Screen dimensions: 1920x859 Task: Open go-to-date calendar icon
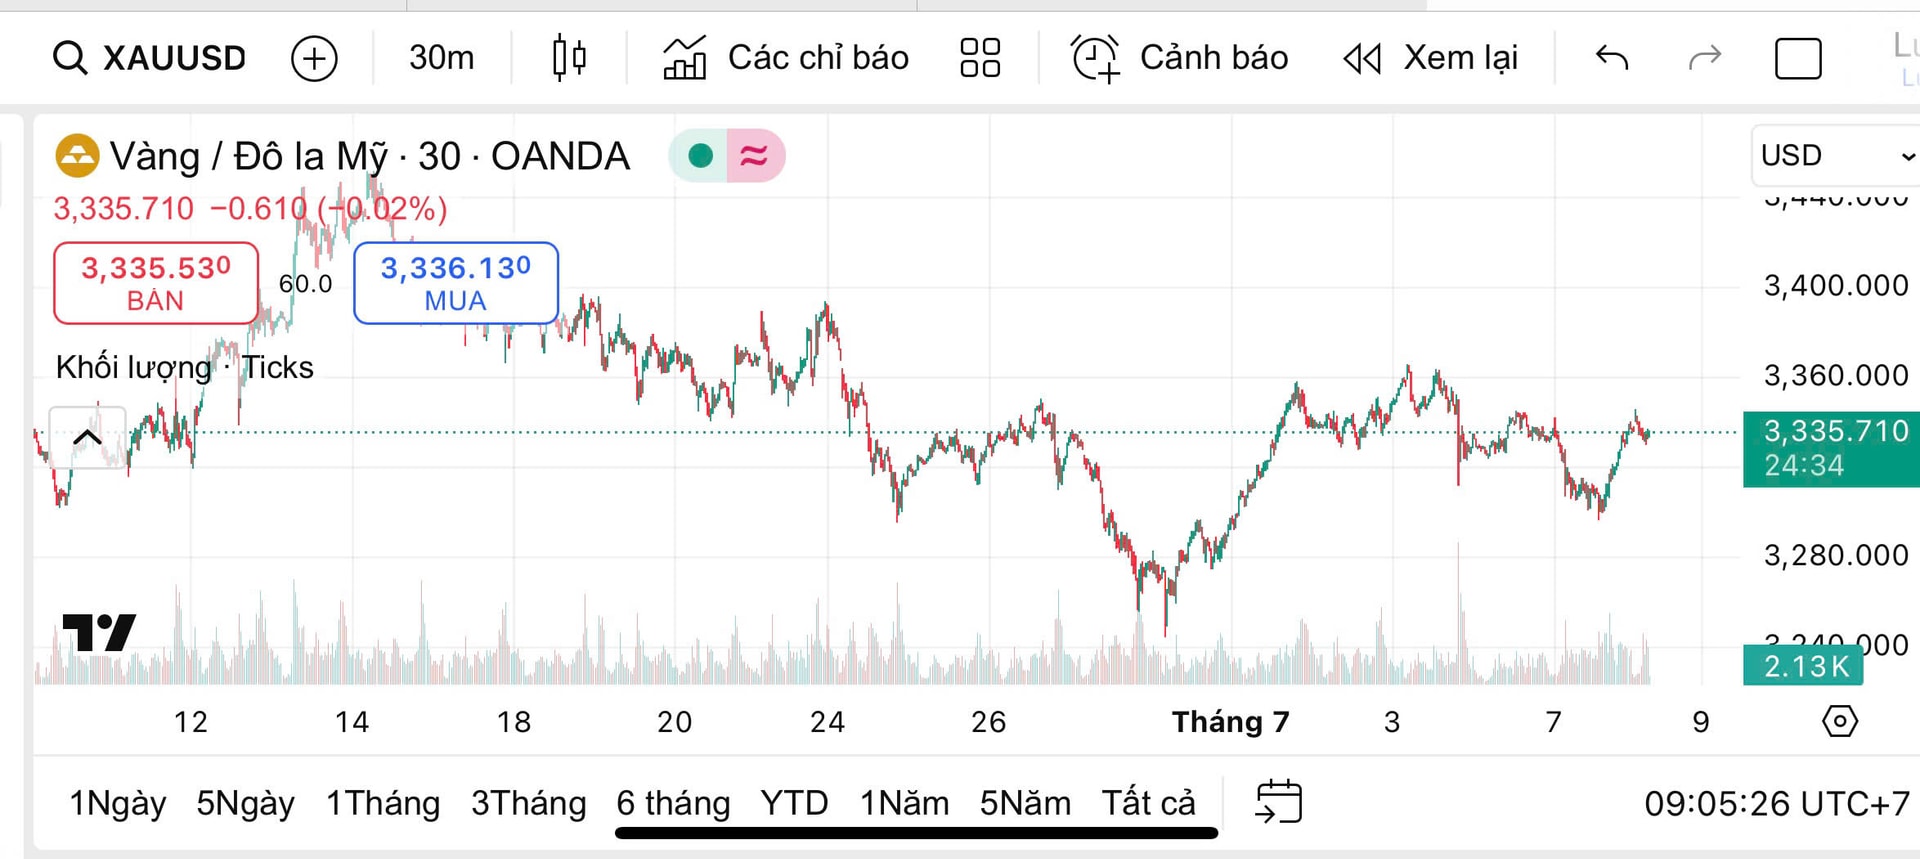pyautogui.click(x=1278, y=802)
